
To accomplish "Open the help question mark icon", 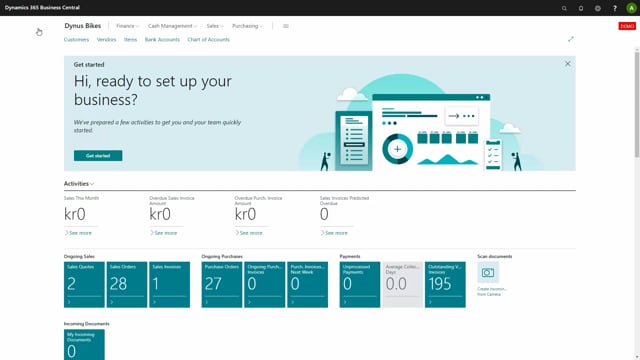I will 615,8.
